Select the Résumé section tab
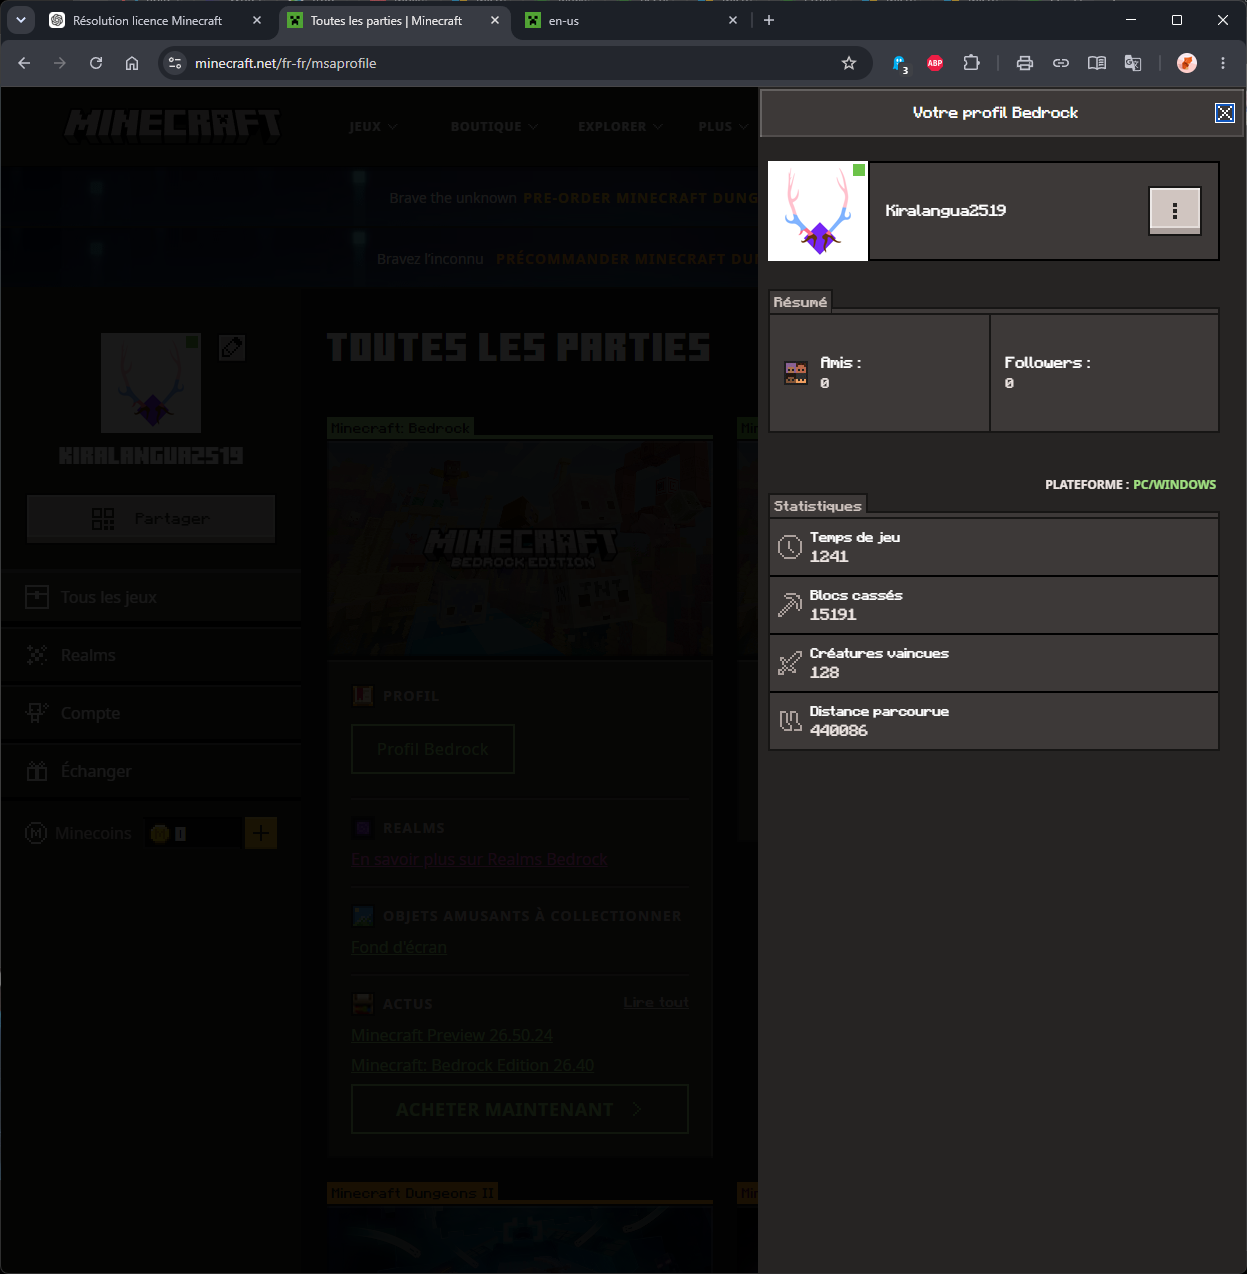 click(800, 302)
